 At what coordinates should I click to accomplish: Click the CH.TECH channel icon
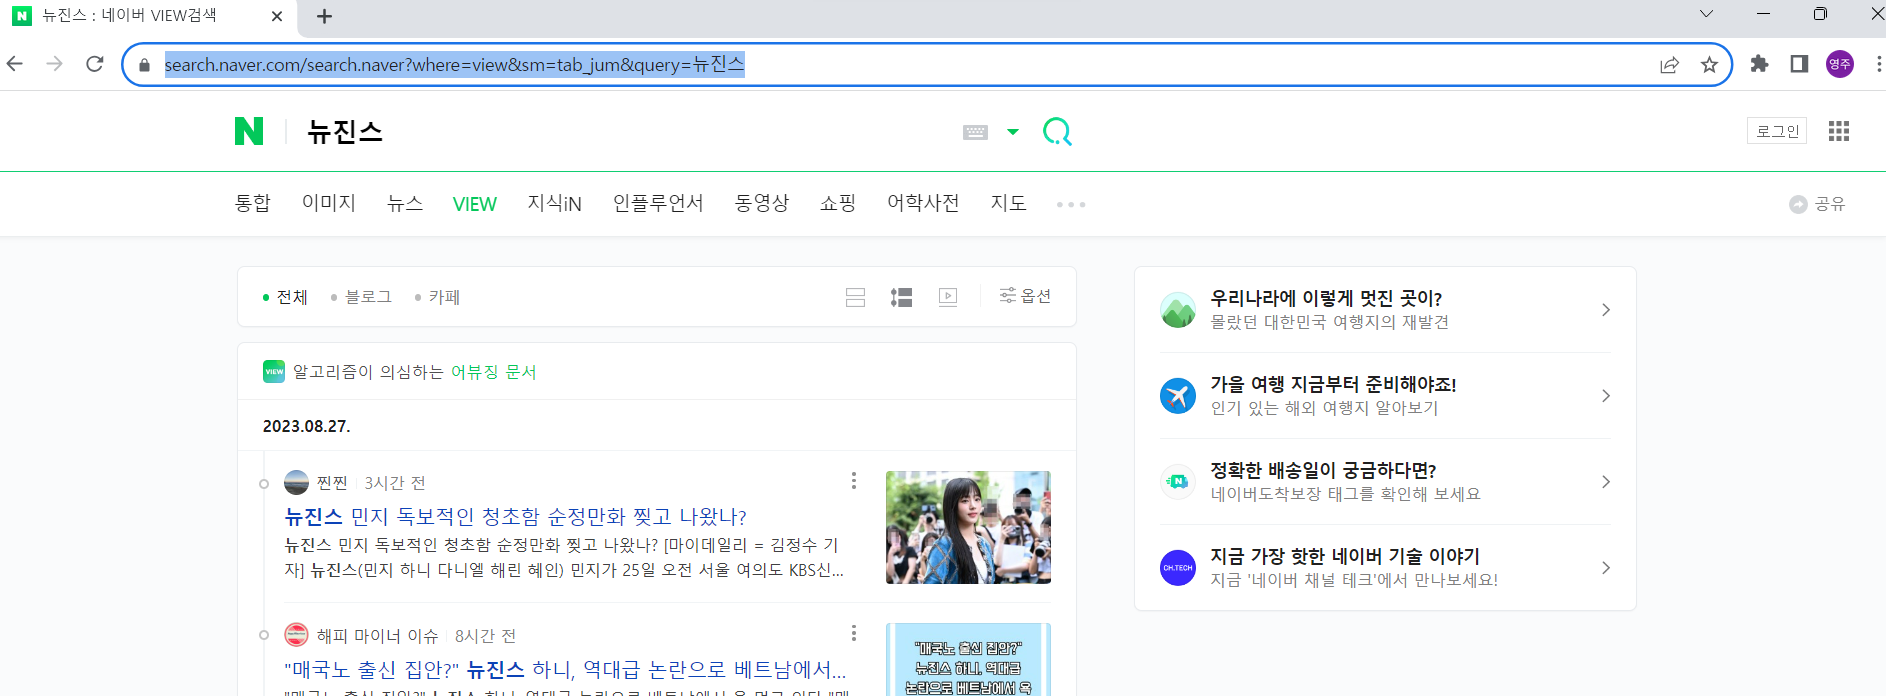[x=1178, y=568]
